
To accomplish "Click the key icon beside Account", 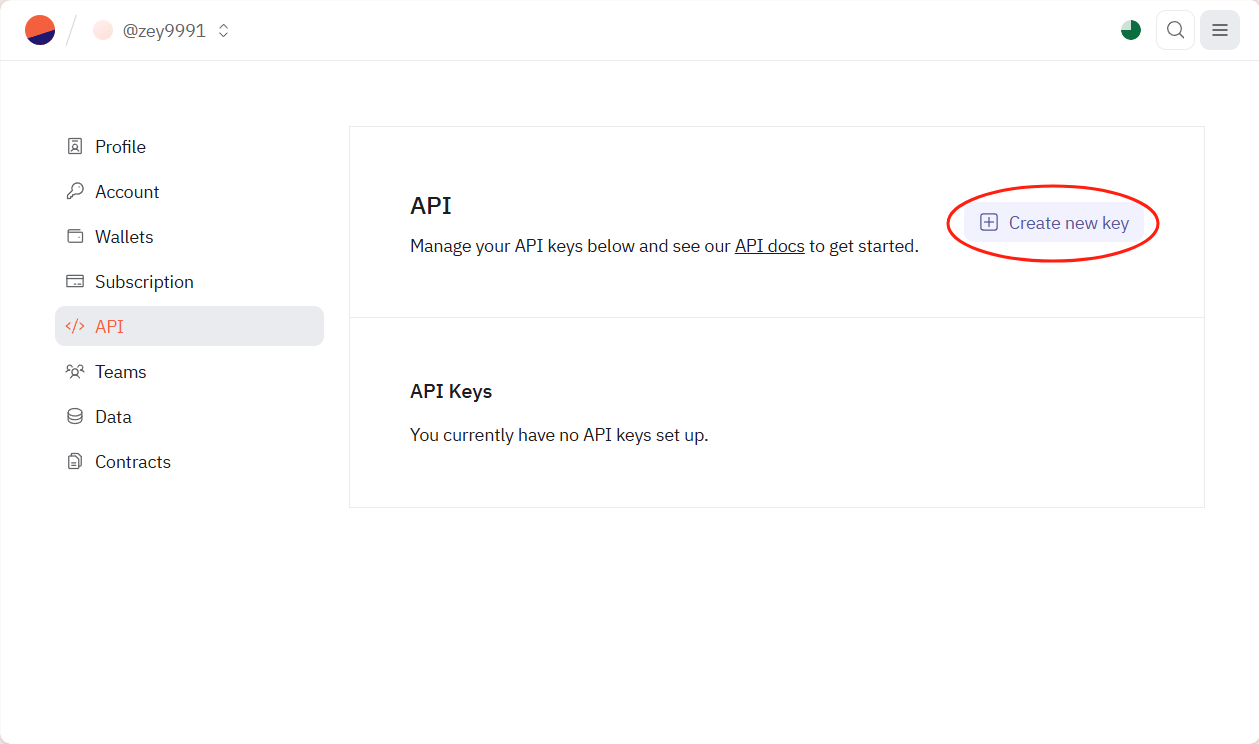I will 74,192.
